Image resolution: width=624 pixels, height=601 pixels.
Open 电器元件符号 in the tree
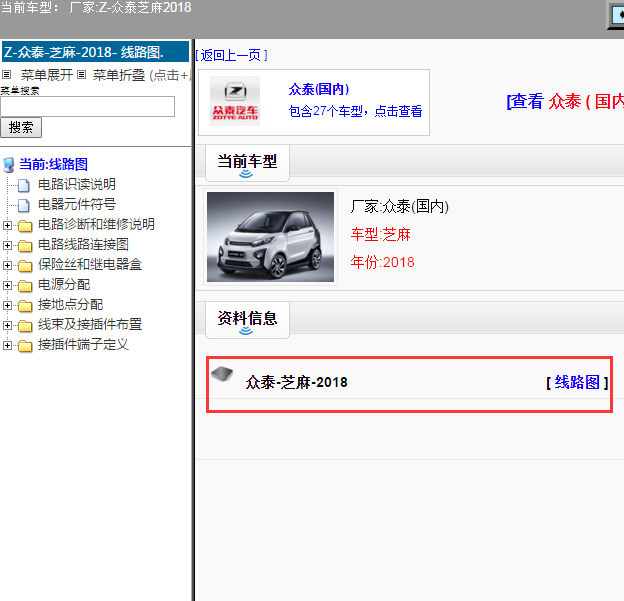coord(77,204)
